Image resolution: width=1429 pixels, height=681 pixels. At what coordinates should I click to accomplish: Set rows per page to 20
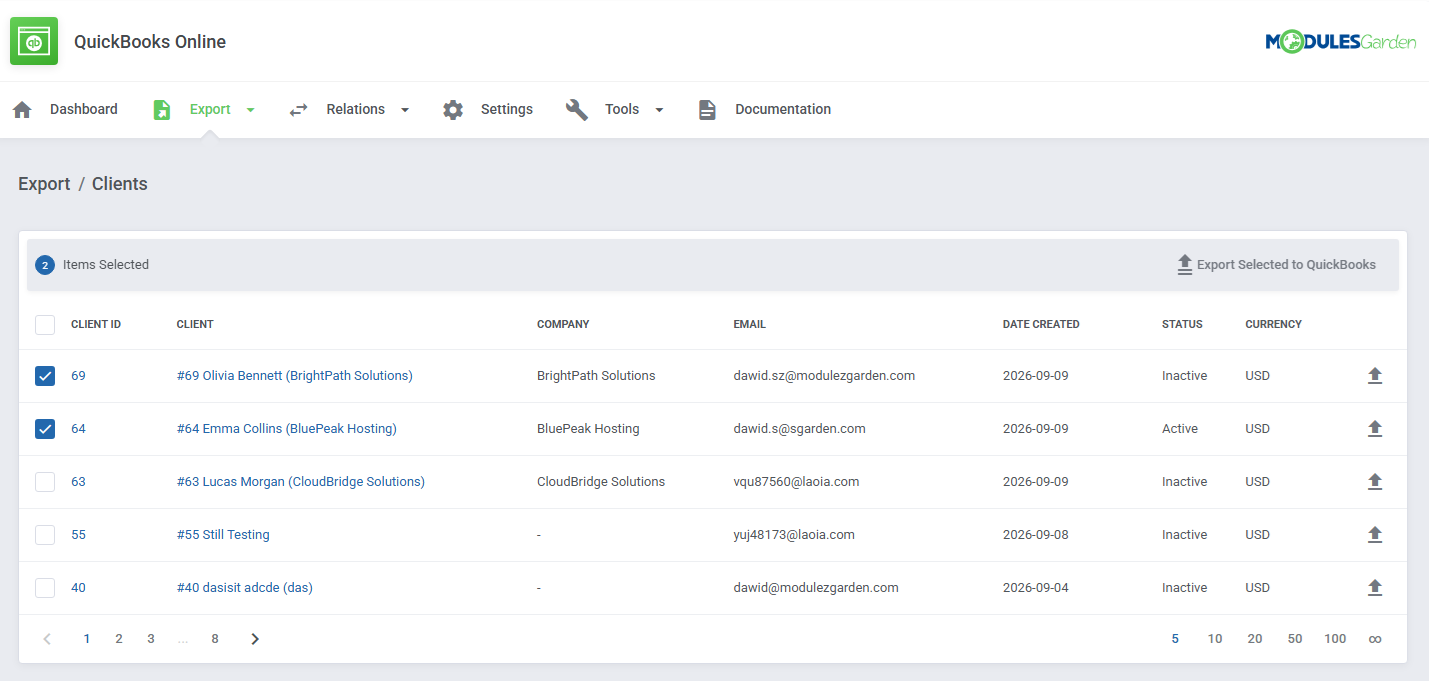click(x=1255, y=639)
